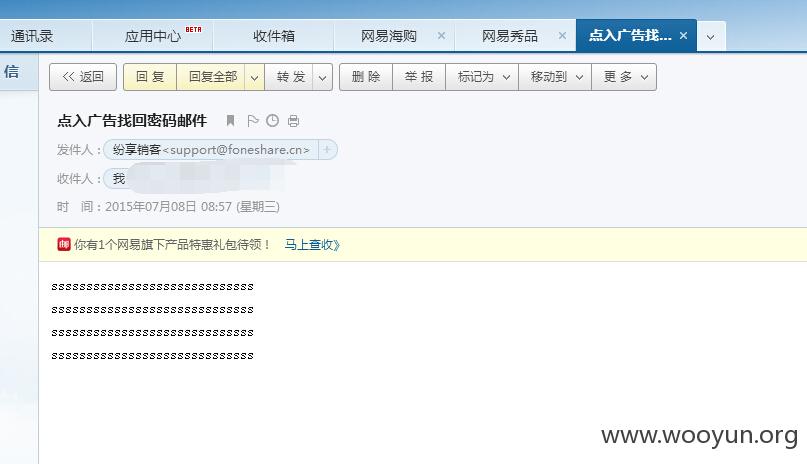Click the red gift icon in the promo bar
Image resolution: width=807 pixels, height=464 pixels.
click(64, 244)
